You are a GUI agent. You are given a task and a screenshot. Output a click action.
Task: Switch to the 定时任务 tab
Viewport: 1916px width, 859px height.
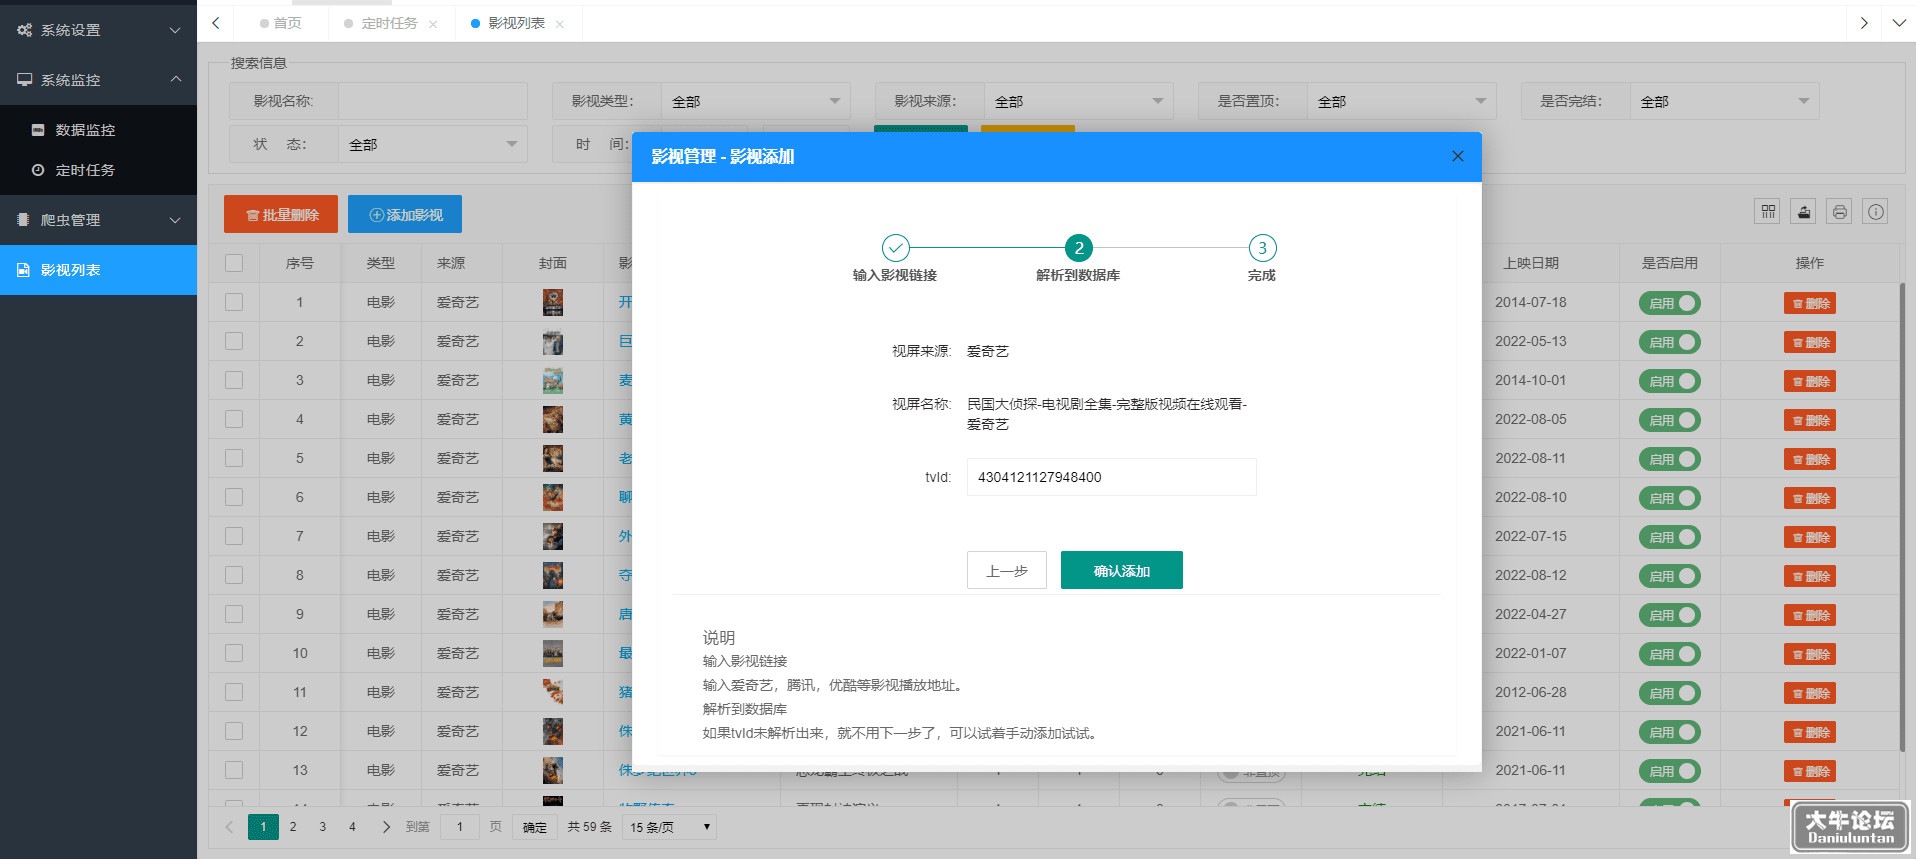pos(389,23)
